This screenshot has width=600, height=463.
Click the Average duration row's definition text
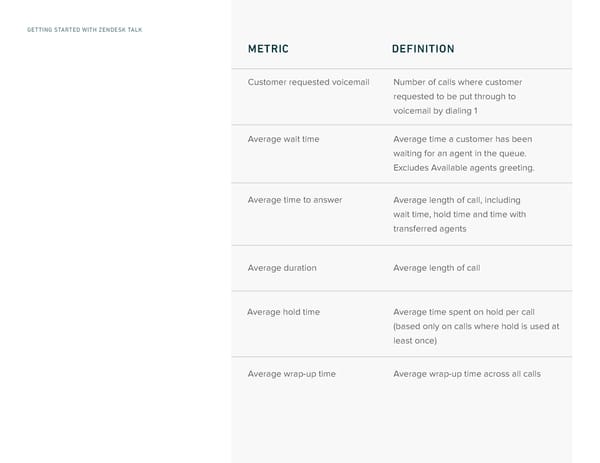coord(437,268)
